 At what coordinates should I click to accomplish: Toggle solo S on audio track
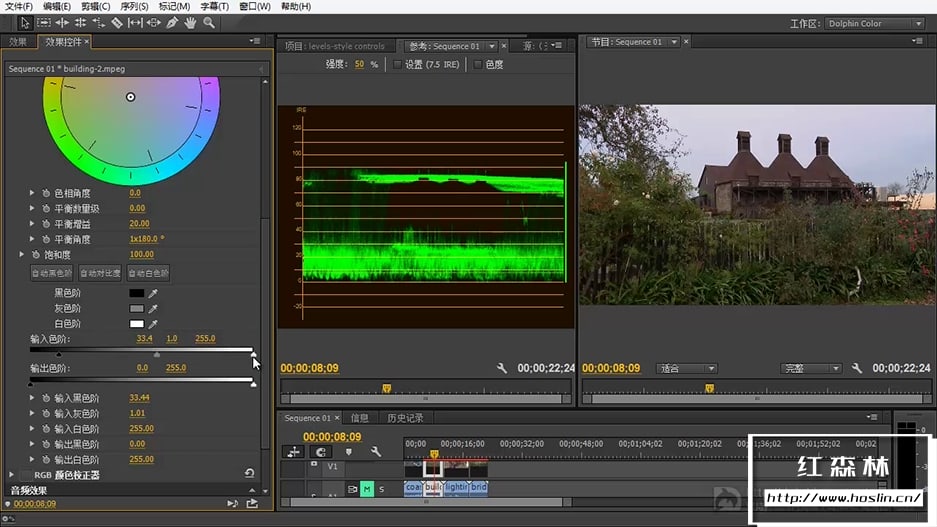382,489
